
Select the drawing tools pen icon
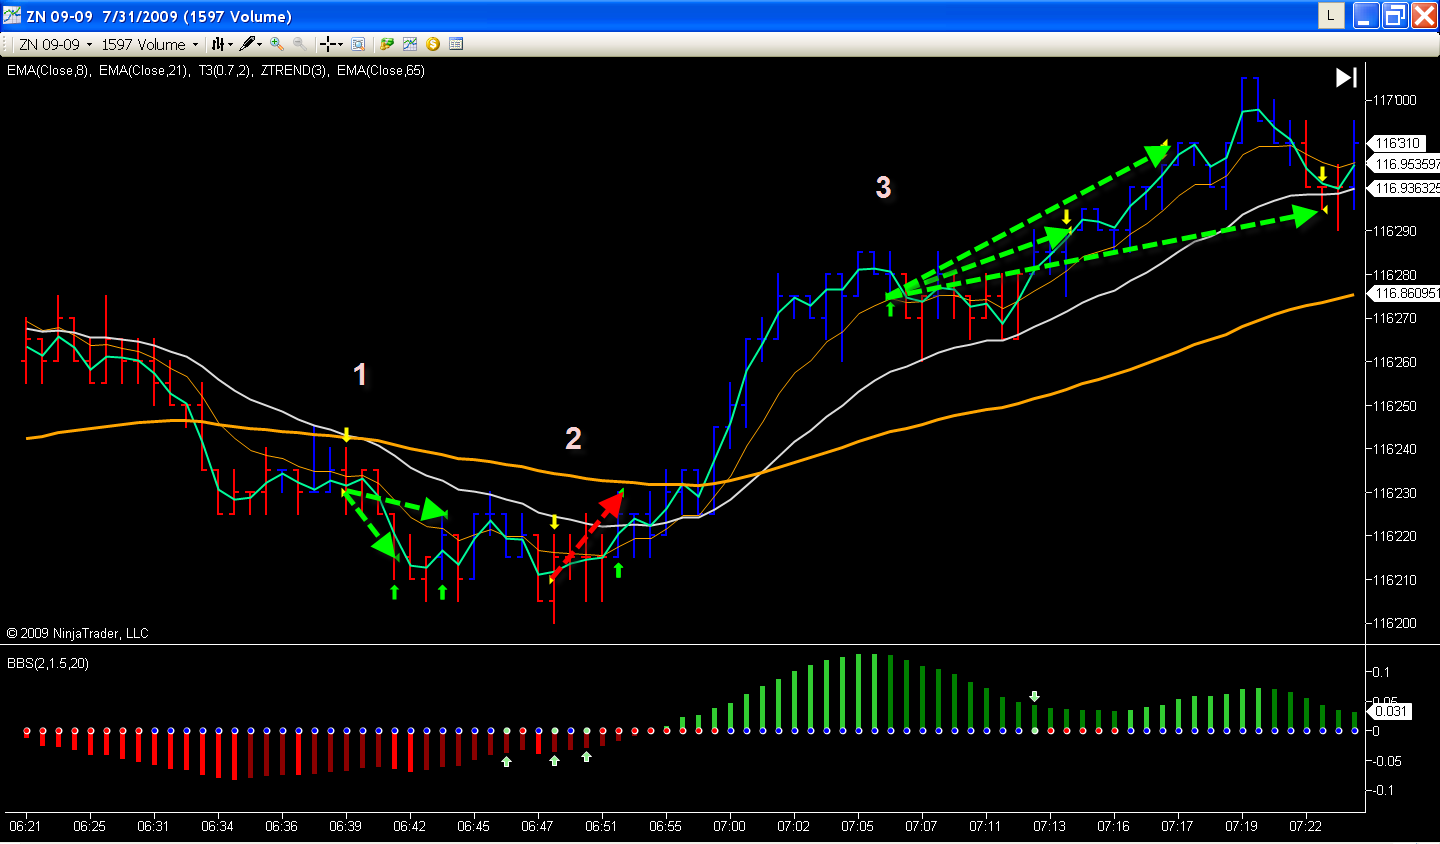(x=246, y=44)
